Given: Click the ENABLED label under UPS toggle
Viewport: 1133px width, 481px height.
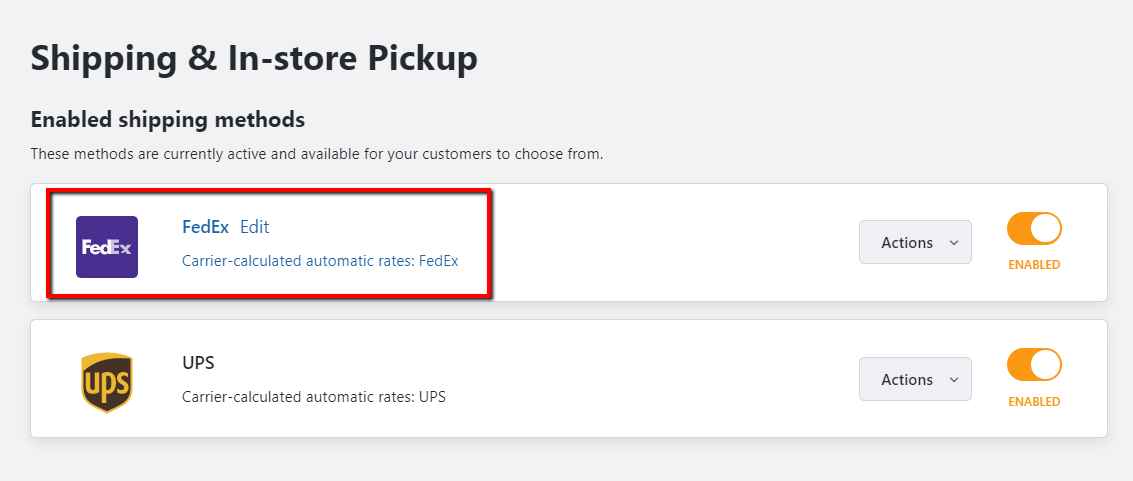Looking at the screenshot, I should point(1033,401).
